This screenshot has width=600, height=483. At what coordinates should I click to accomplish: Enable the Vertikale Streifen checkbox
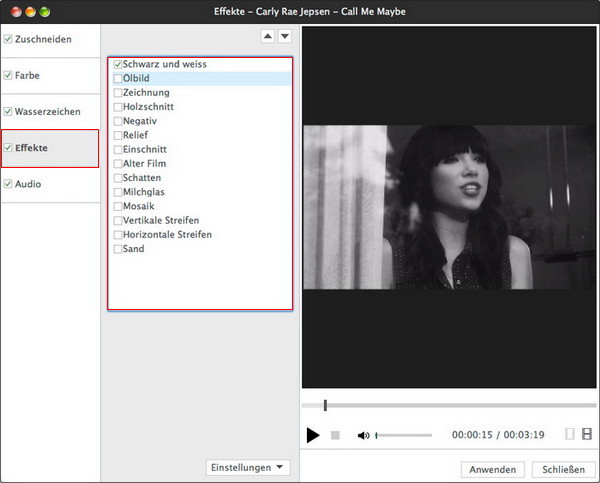[118, 220]
